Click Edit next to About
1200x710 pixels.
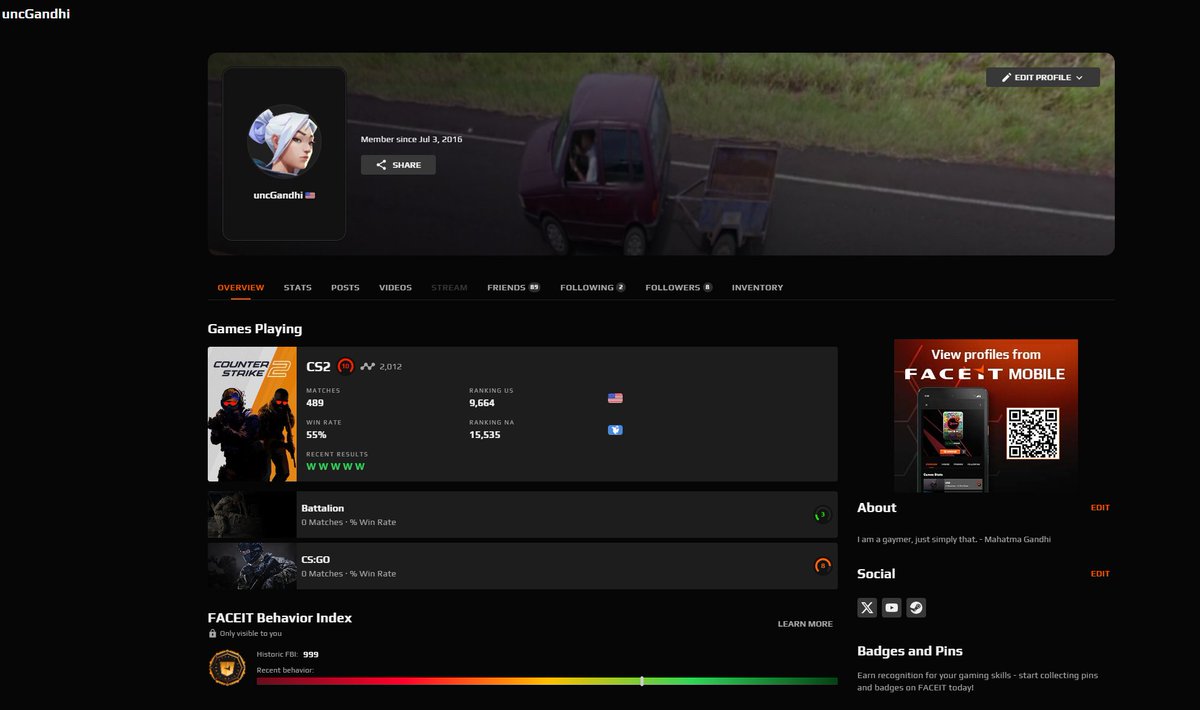[1100, 508]
